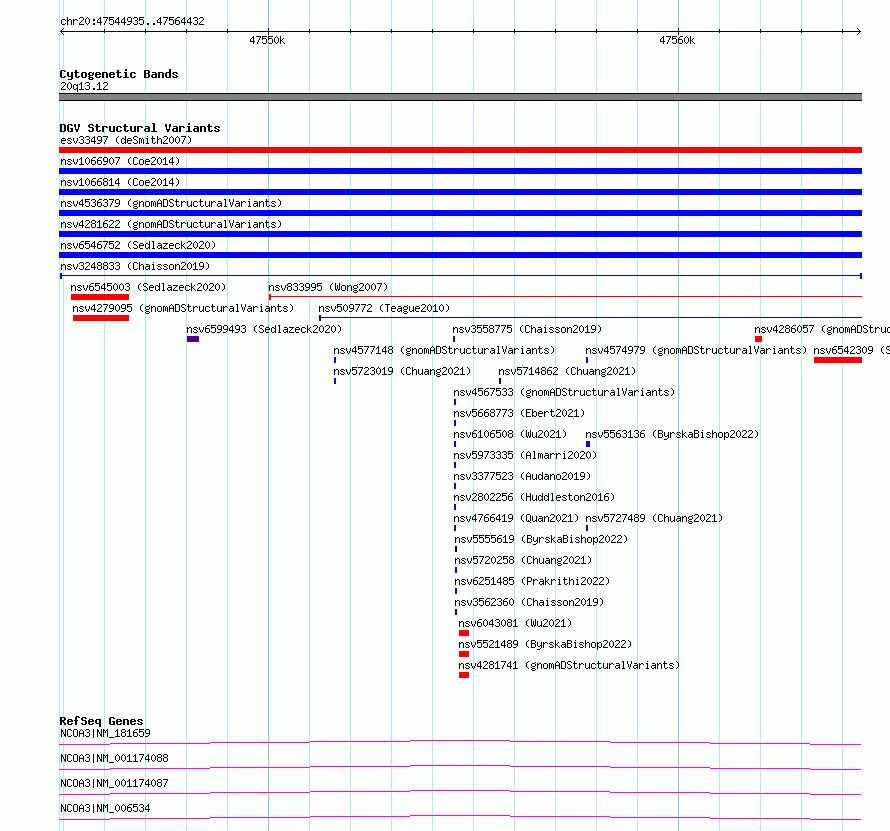Select nsv5563136 (ByrskaBishop2022) label
The image size is (890, 831).
[x=672, y=434]
